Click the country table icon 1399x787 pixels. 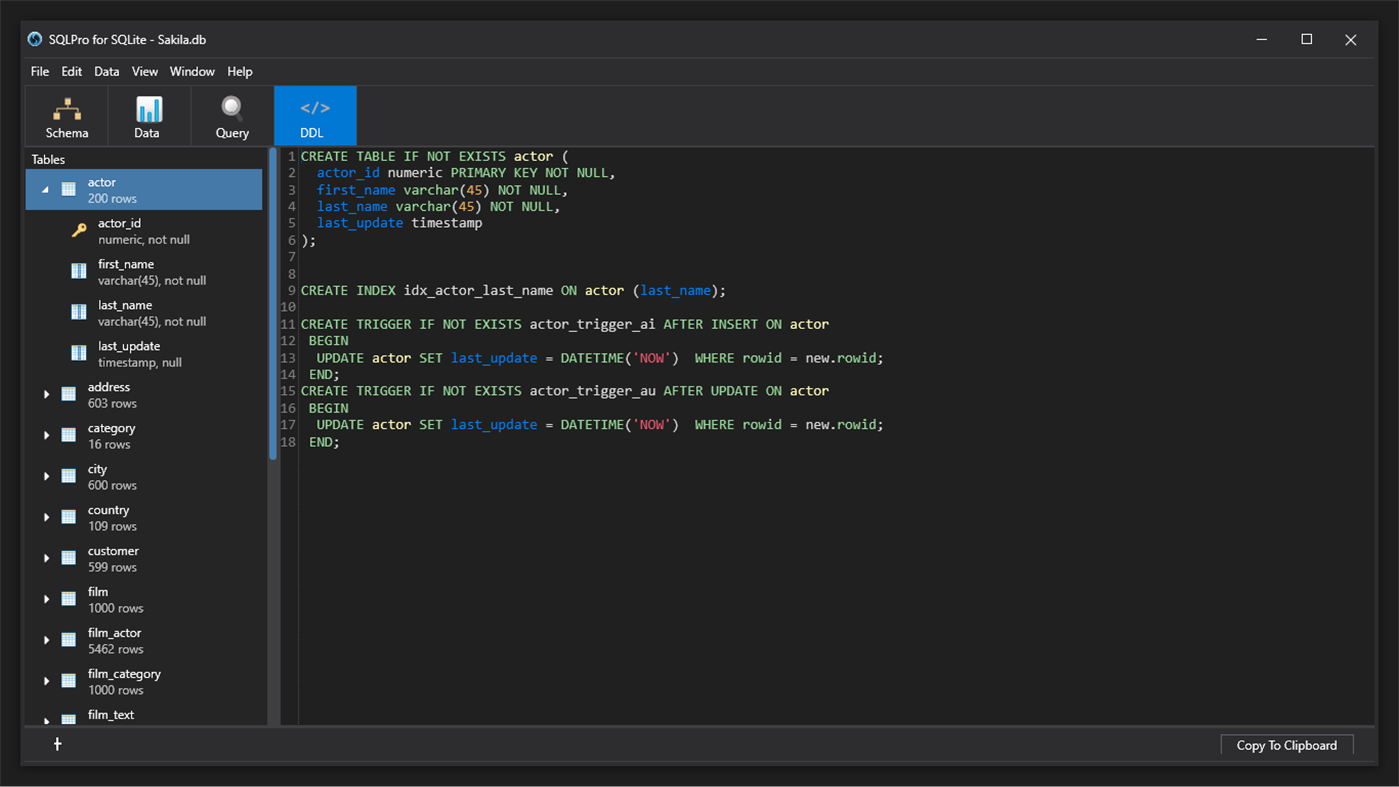(69, 517)
